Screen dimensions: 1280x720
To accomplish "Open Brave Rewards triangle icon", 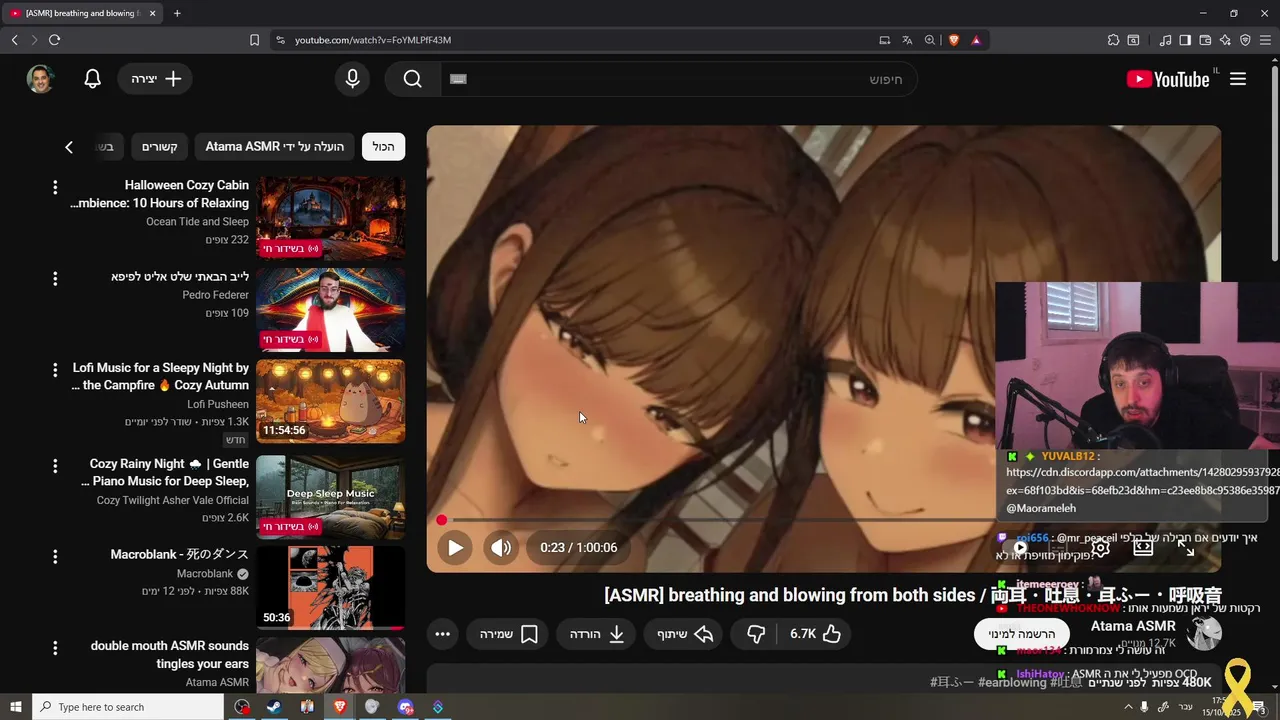I will [976, 40].
